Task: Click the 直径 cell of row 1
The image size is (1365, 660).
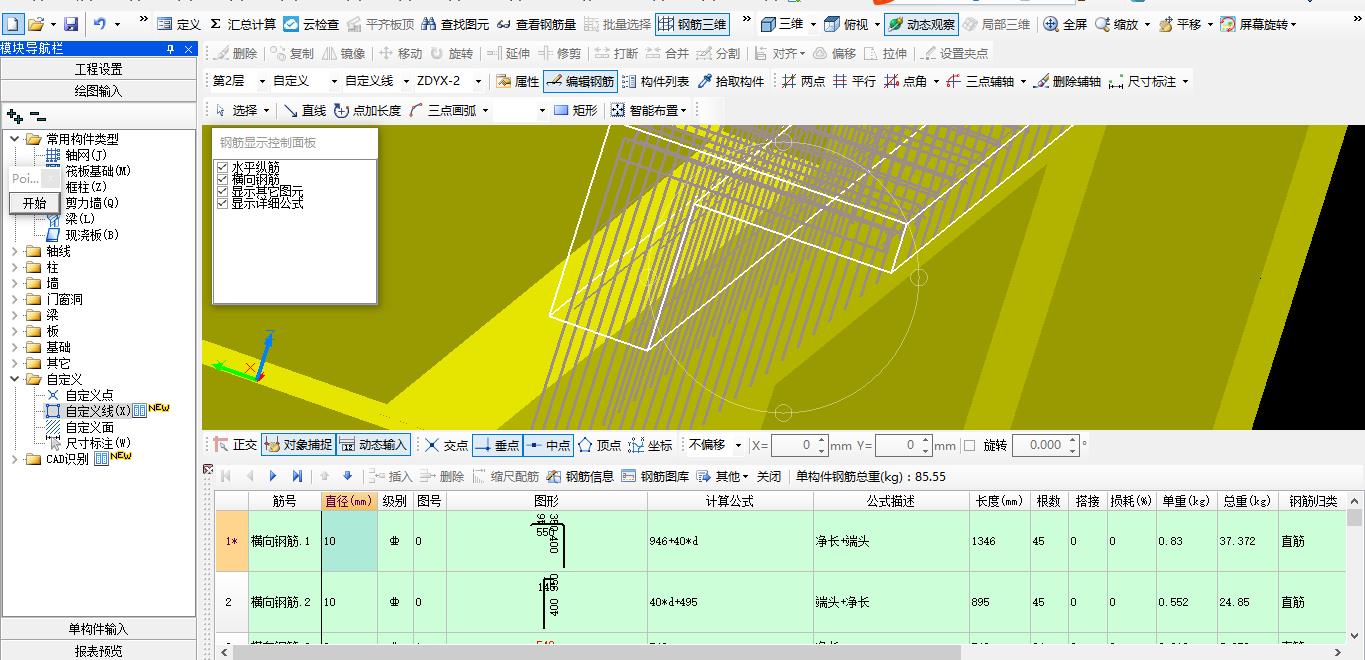Action: [349, 541]
